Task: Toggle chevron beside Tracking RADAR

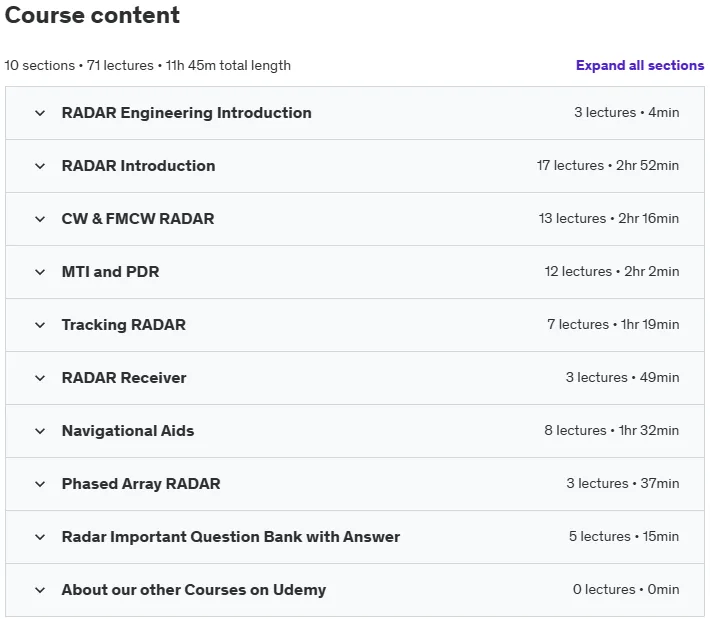Action: 40,325
